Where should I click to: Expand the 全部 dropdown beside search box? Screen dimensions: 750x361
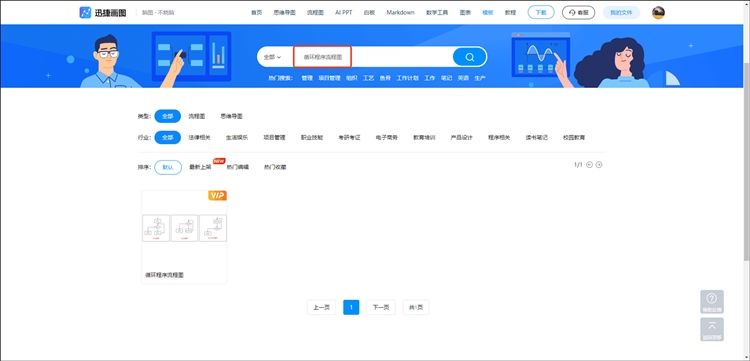(272, 57)
